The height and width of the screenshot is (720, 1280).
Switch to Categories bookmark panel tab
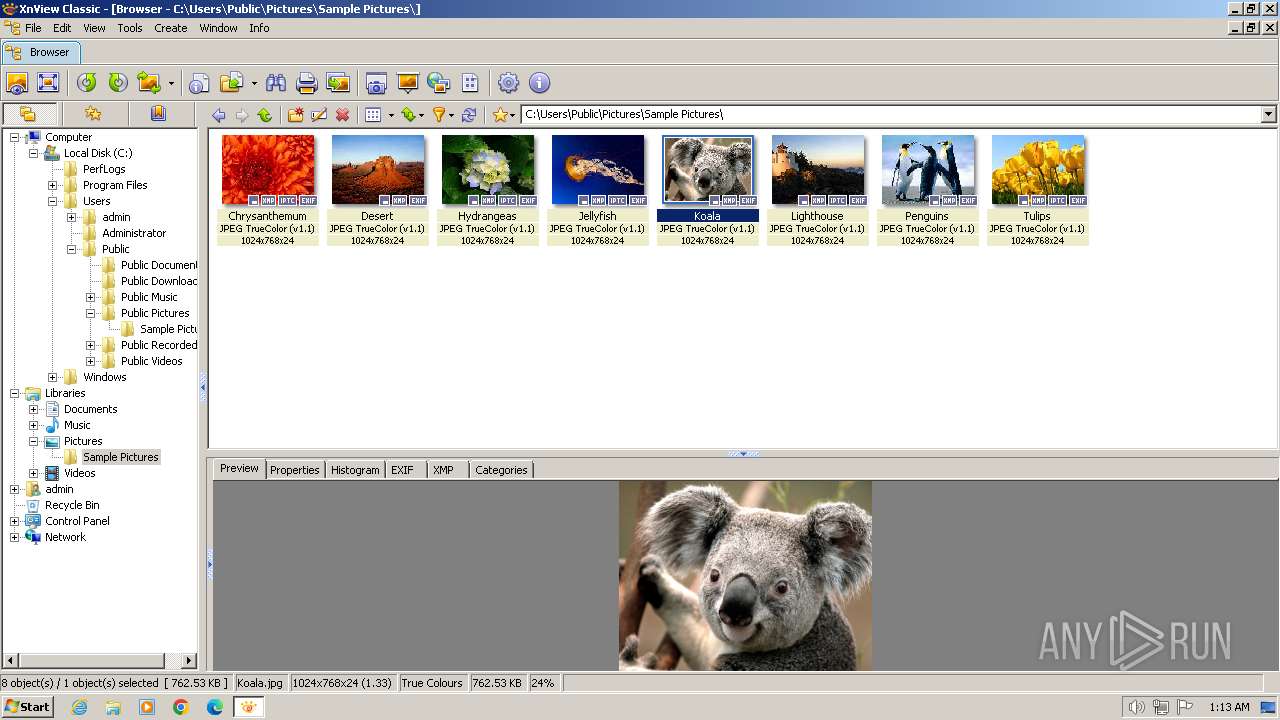[158, 113]
